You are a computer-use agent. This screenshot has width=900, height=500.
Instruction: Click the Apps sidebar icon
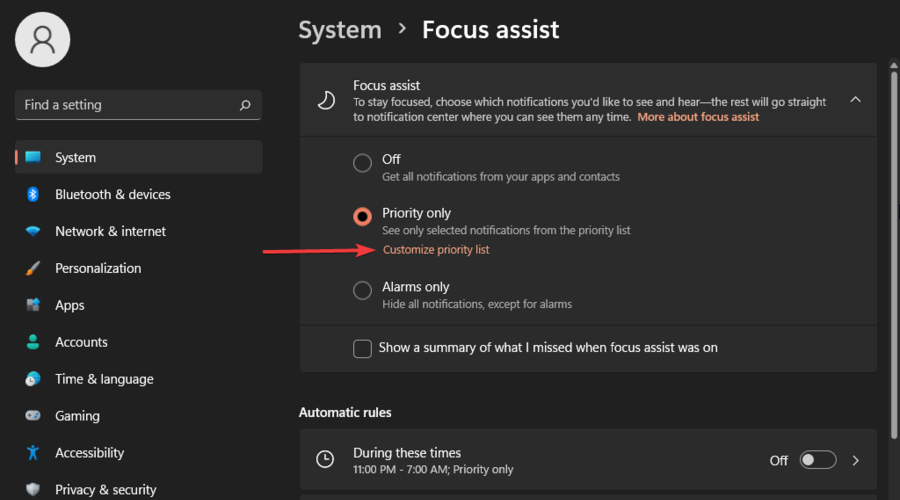click(x=33, y=305)
